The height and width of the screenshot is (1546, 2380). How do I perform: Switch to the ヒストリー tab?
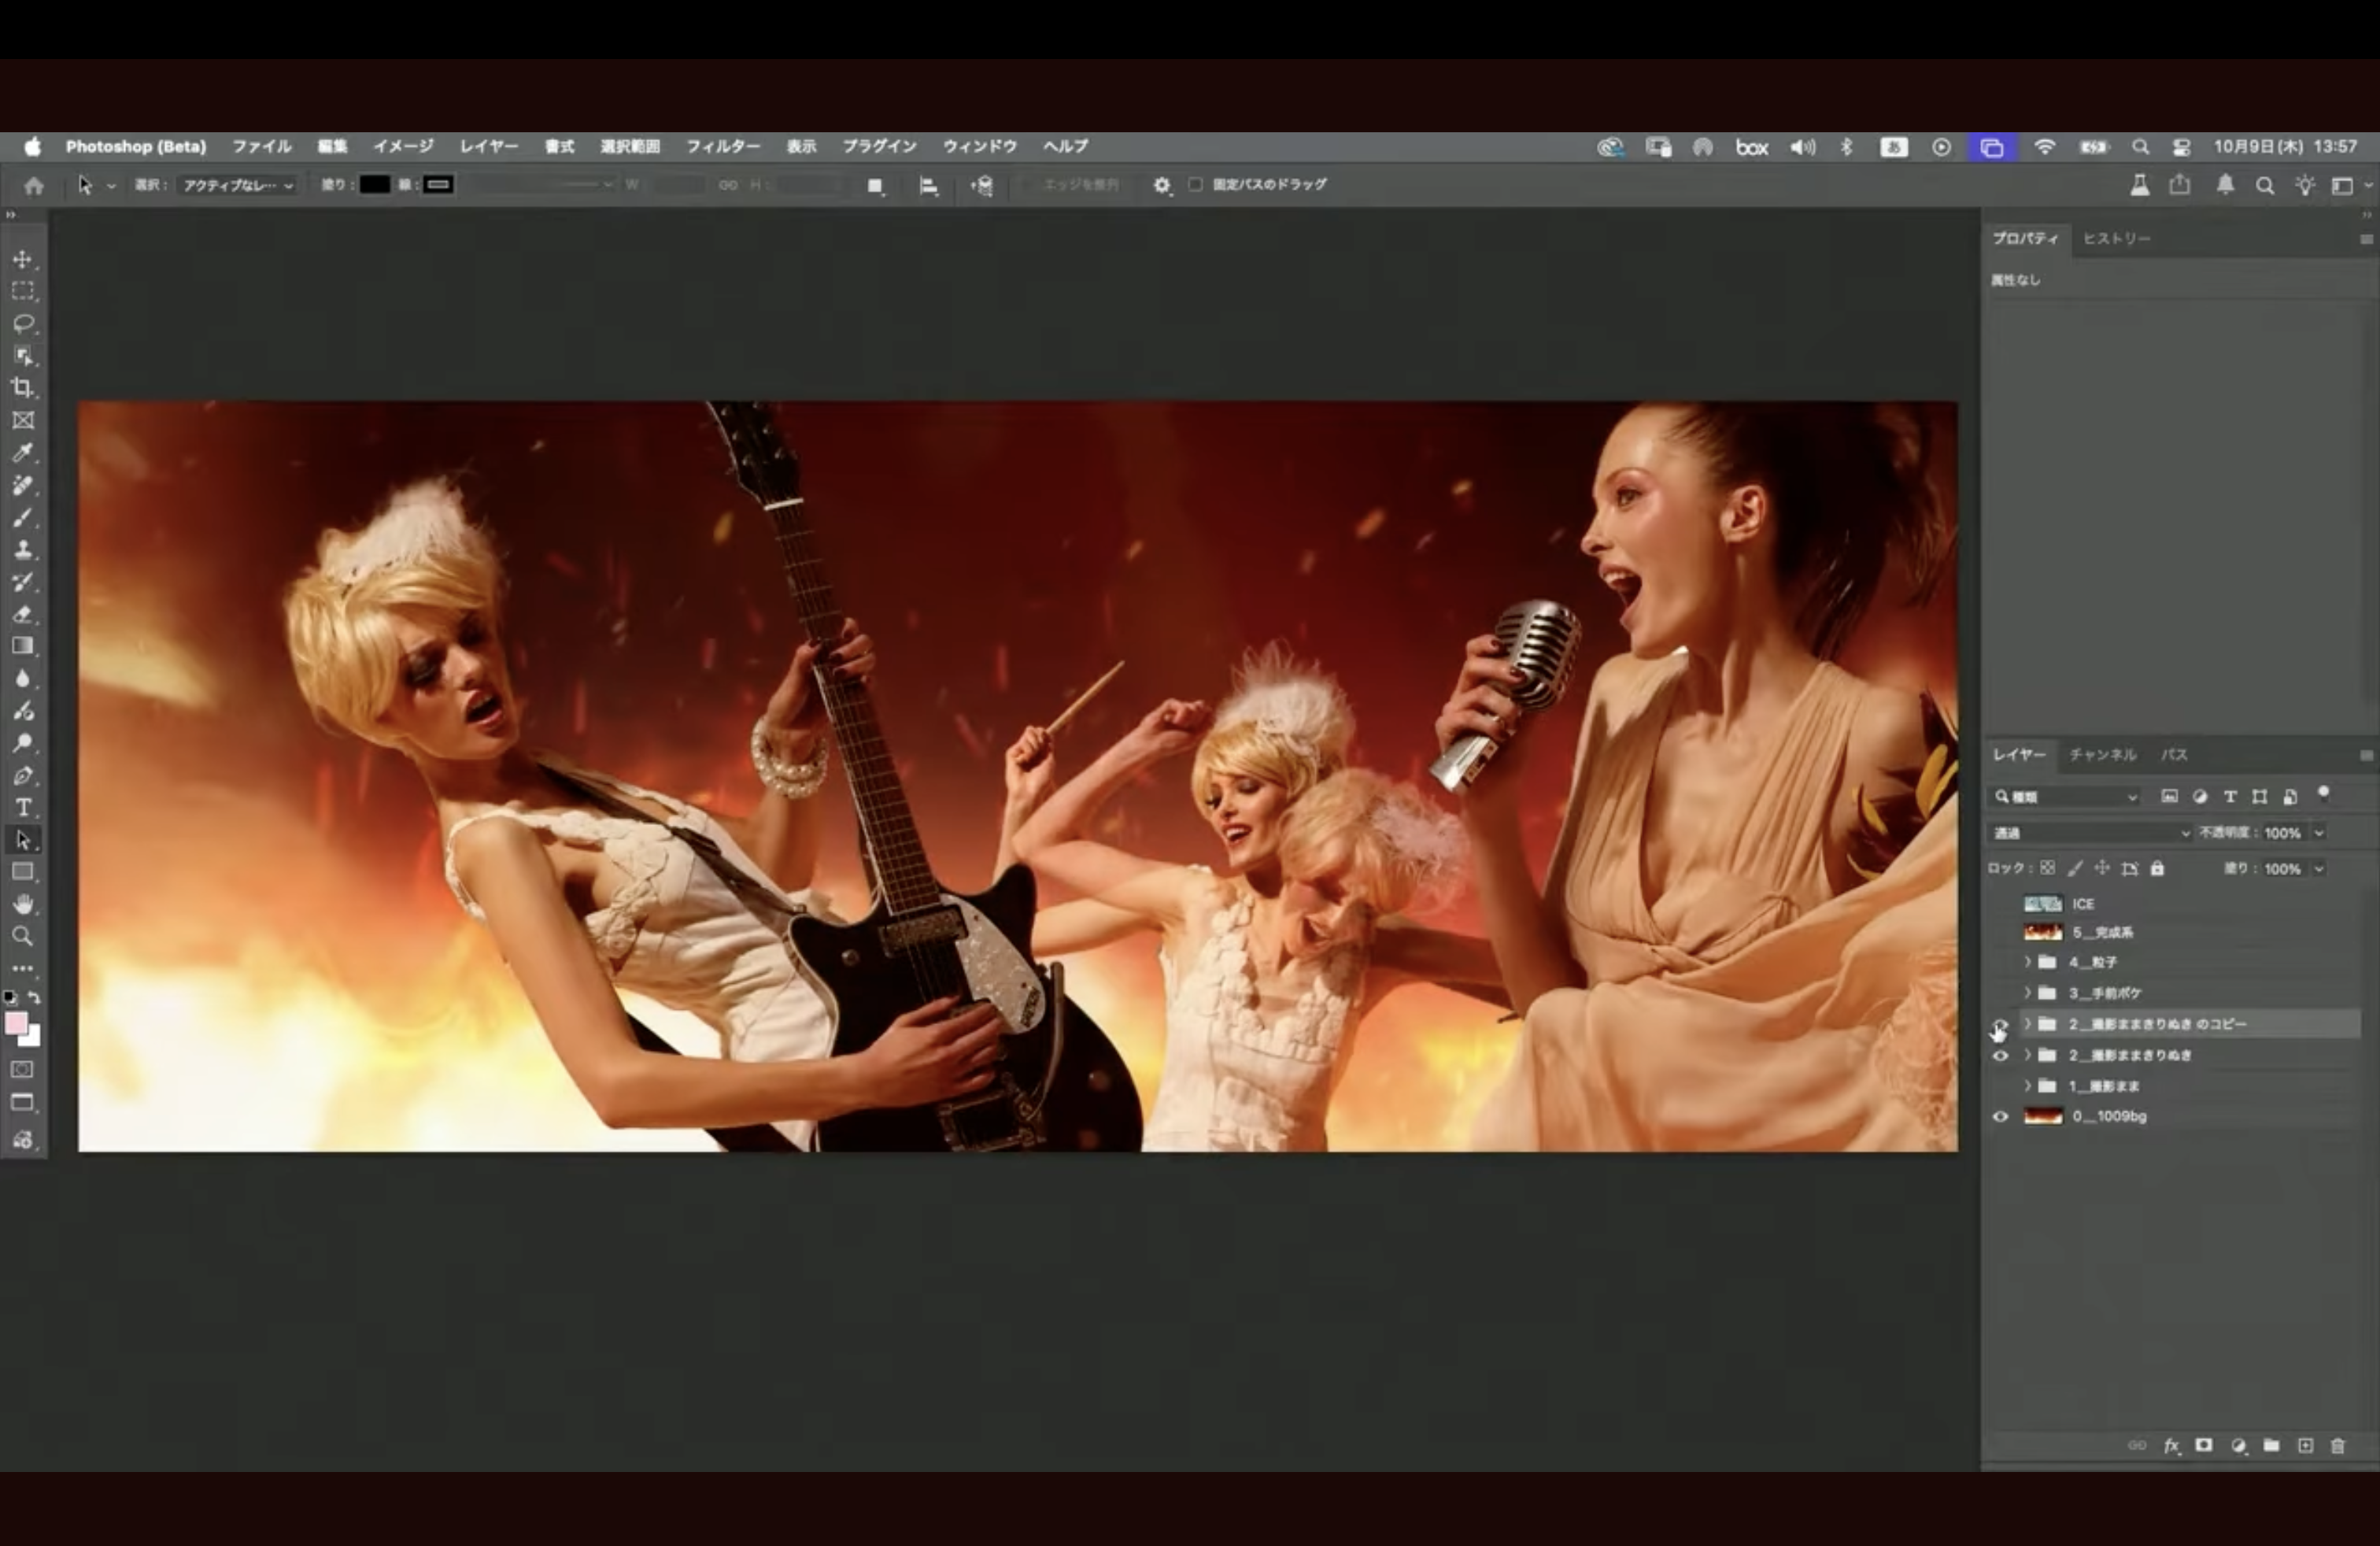pyautogui.click(x=2116, y=239)
